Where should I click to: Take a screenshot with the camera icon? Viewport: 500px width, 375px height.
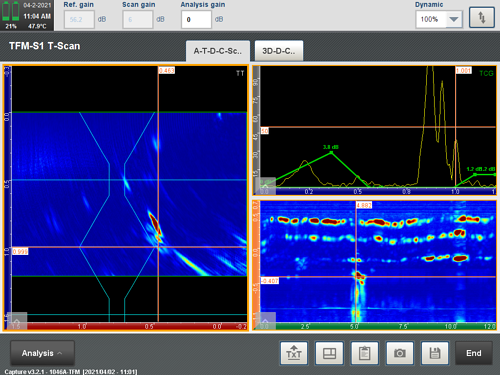tap(400, 353)
